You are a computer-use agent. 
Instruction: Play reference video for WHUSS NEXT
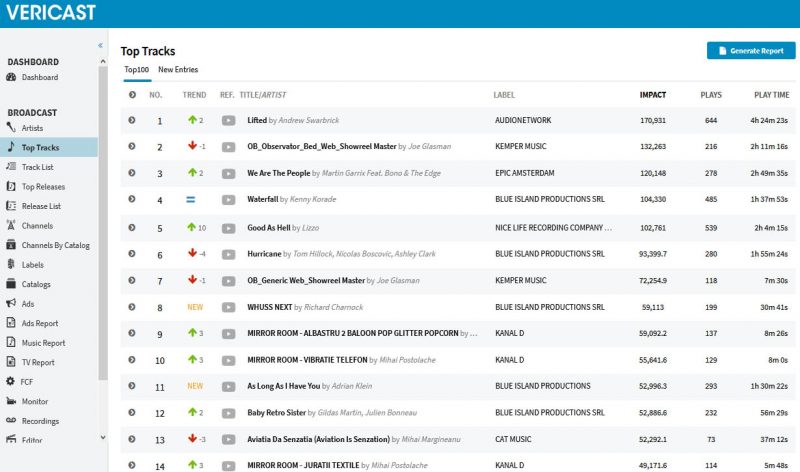click(x=229, y=307)
